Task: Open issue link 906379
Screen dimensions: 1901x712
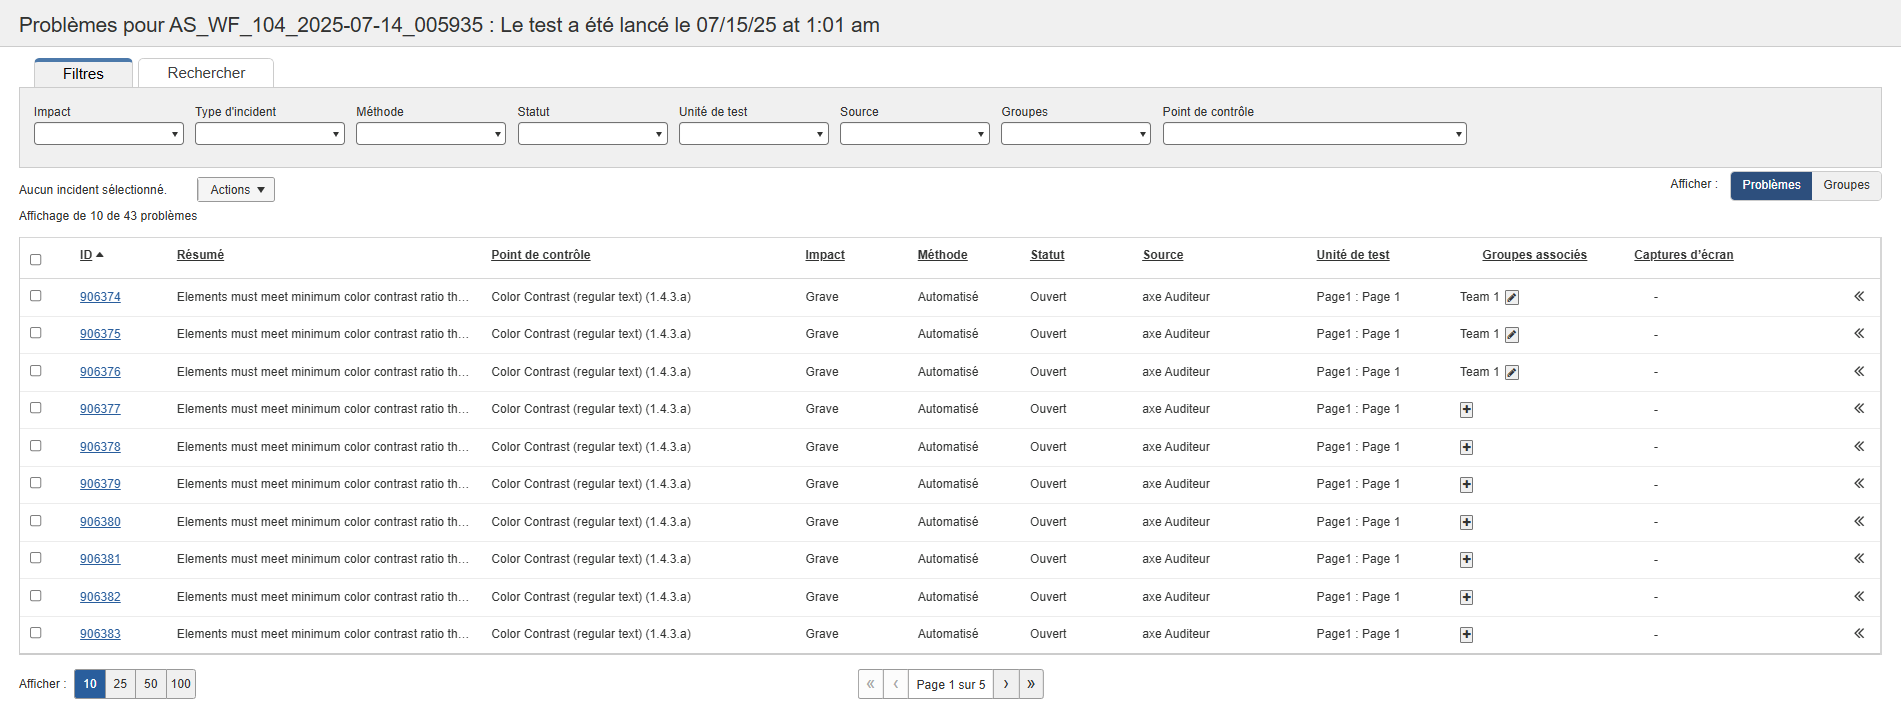Action: (100, 484)
